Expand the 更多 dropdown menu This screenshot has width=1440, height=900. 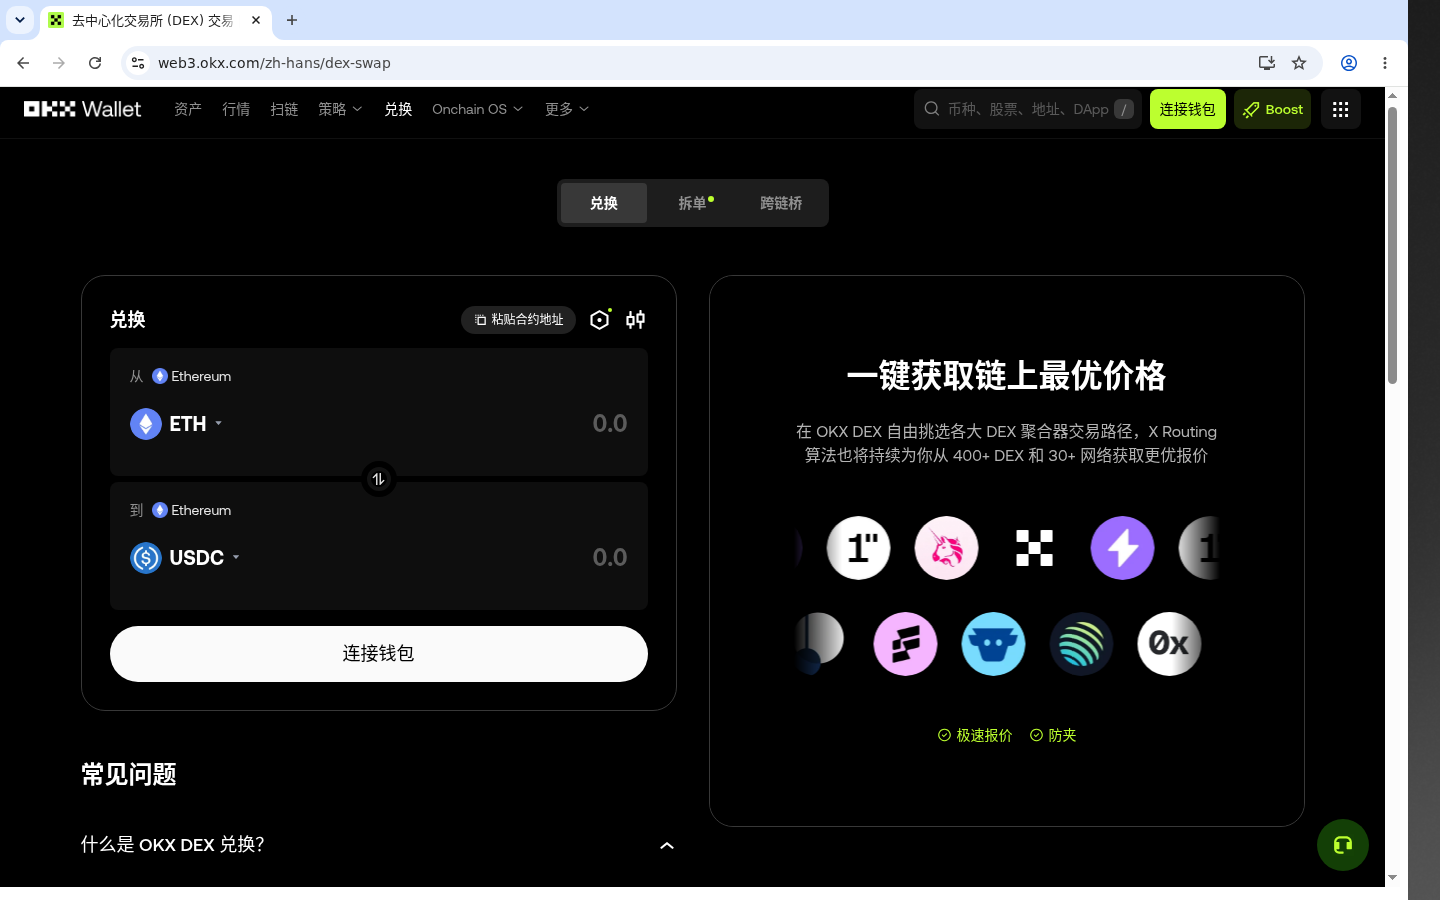tap(567, 109)
